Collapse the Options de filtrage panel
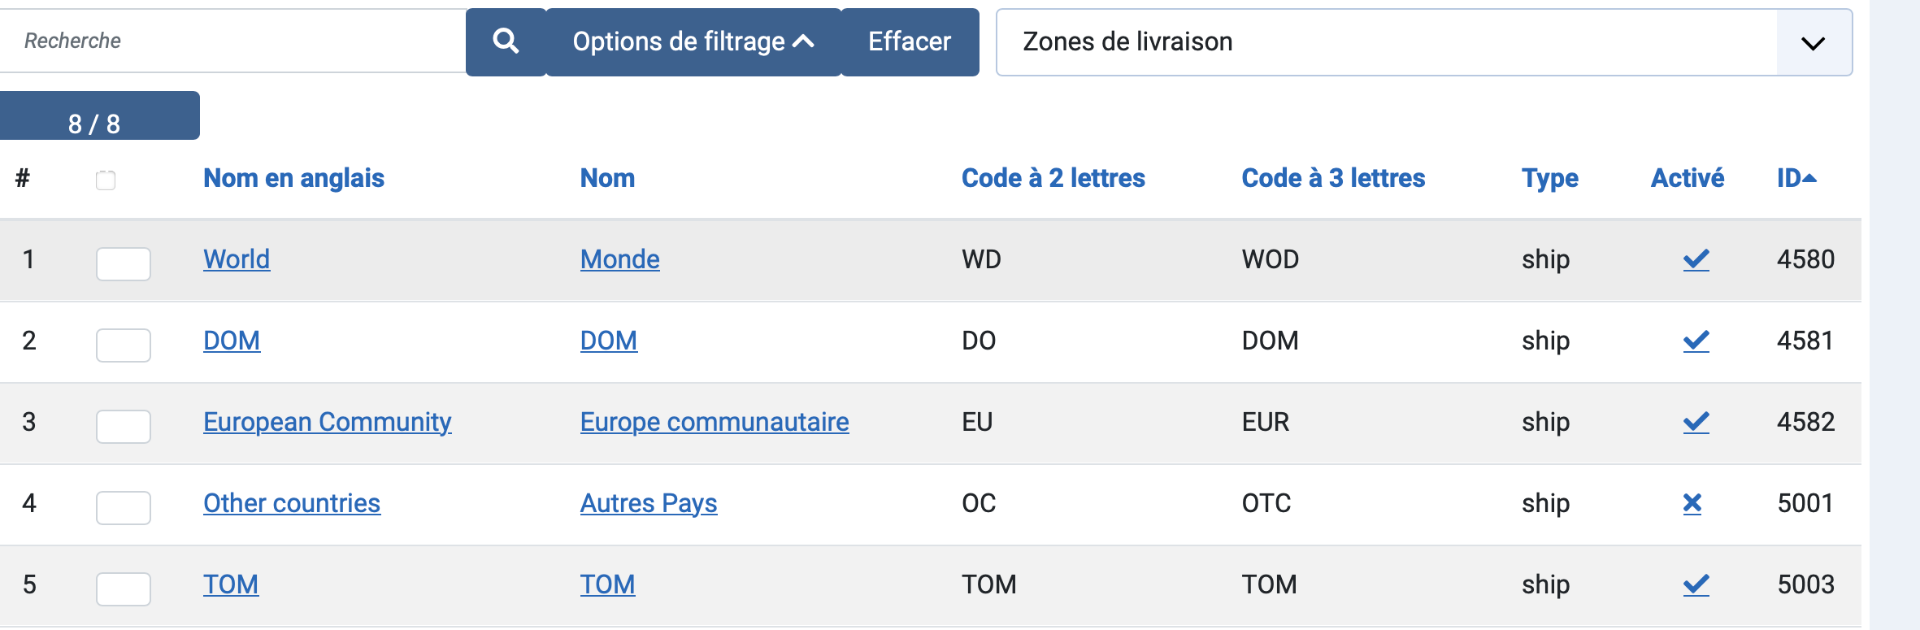The height and width of the screenshot is (630, 1920). (693, 42)
